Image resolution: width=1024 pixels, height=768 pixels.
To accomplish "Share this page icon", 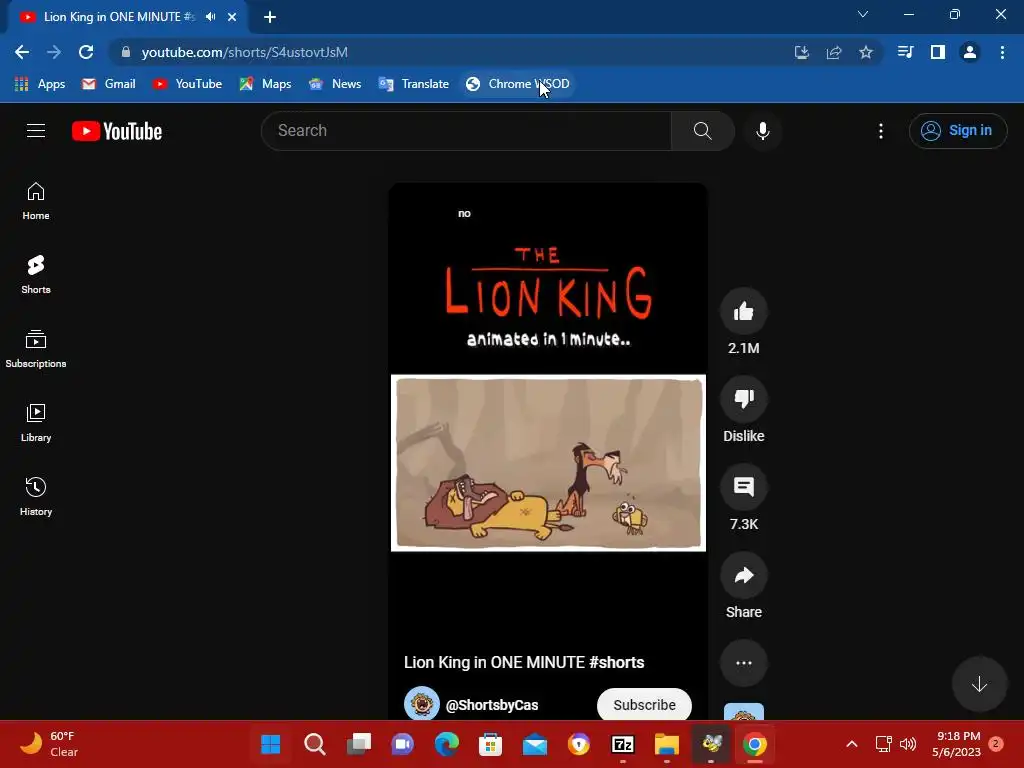I will coord(834,52).
